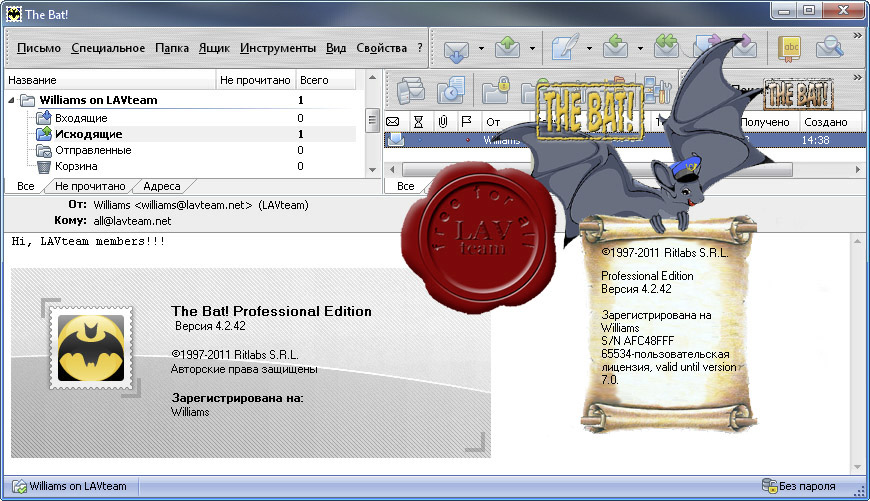Click the send queued mail icon
The image size is (870, 501).
click(x=507, y=48)
